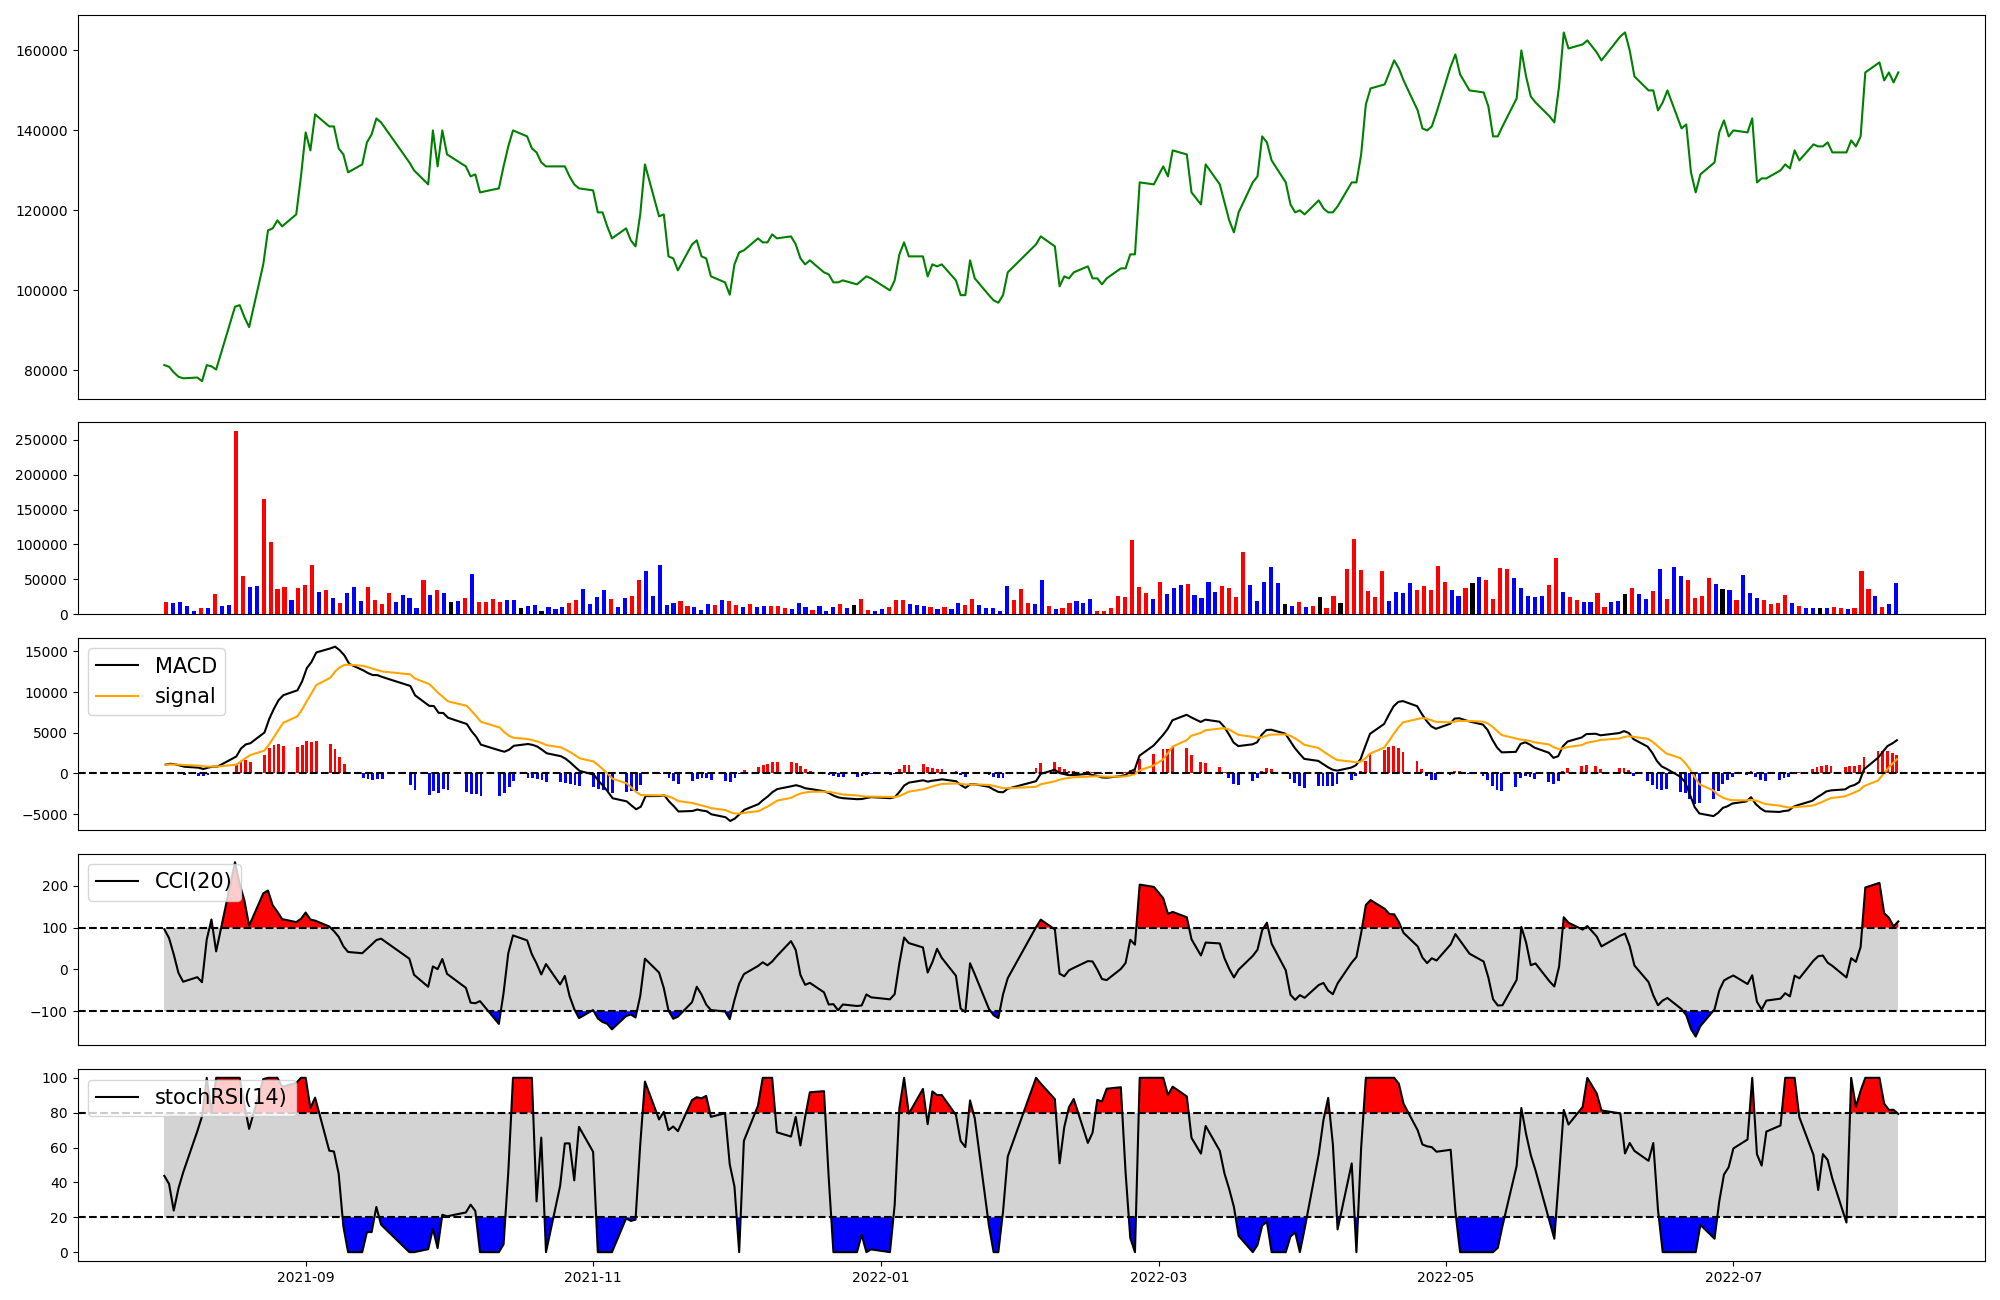Click the 80000 price axis label
Viewport: 2000px width, 1300px height.
point(45,371)
